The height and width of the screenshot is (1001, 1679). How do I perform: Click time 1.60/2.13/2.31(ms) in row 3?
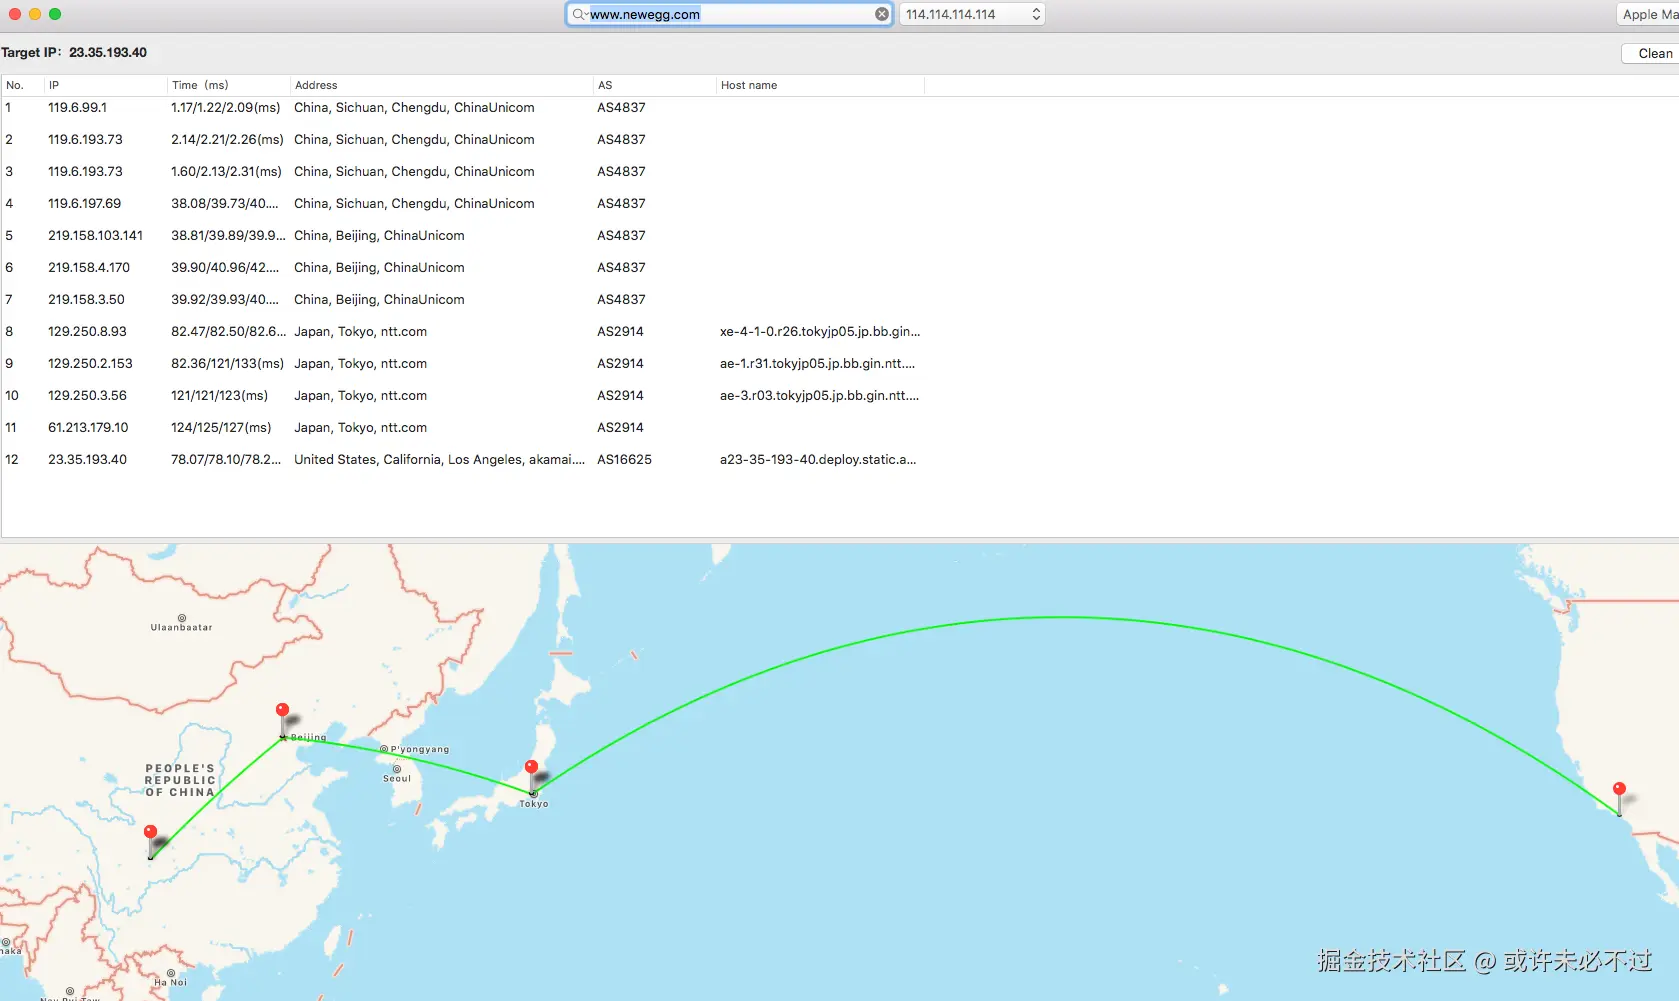pos(226,171)
